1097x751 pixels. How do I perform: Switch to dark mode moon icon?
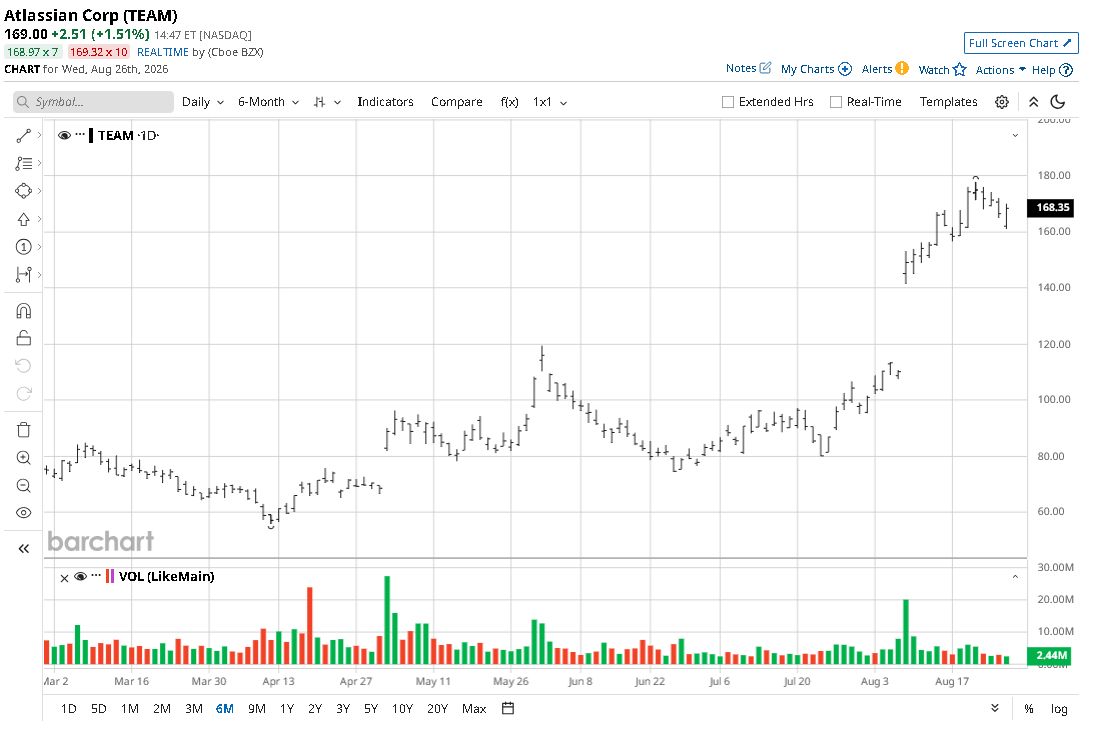tap(1058, 102)
